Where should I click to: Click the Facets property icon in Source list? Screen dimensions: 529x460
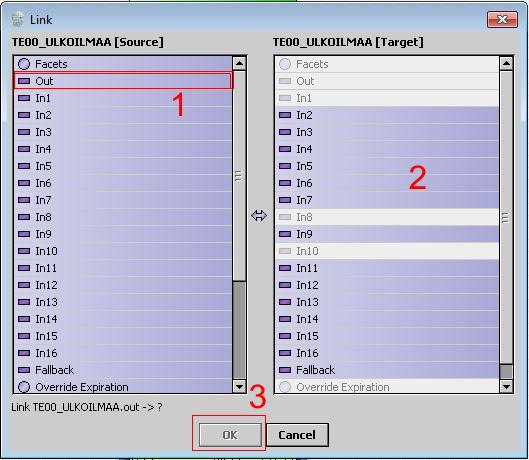[x=24, y=64]
